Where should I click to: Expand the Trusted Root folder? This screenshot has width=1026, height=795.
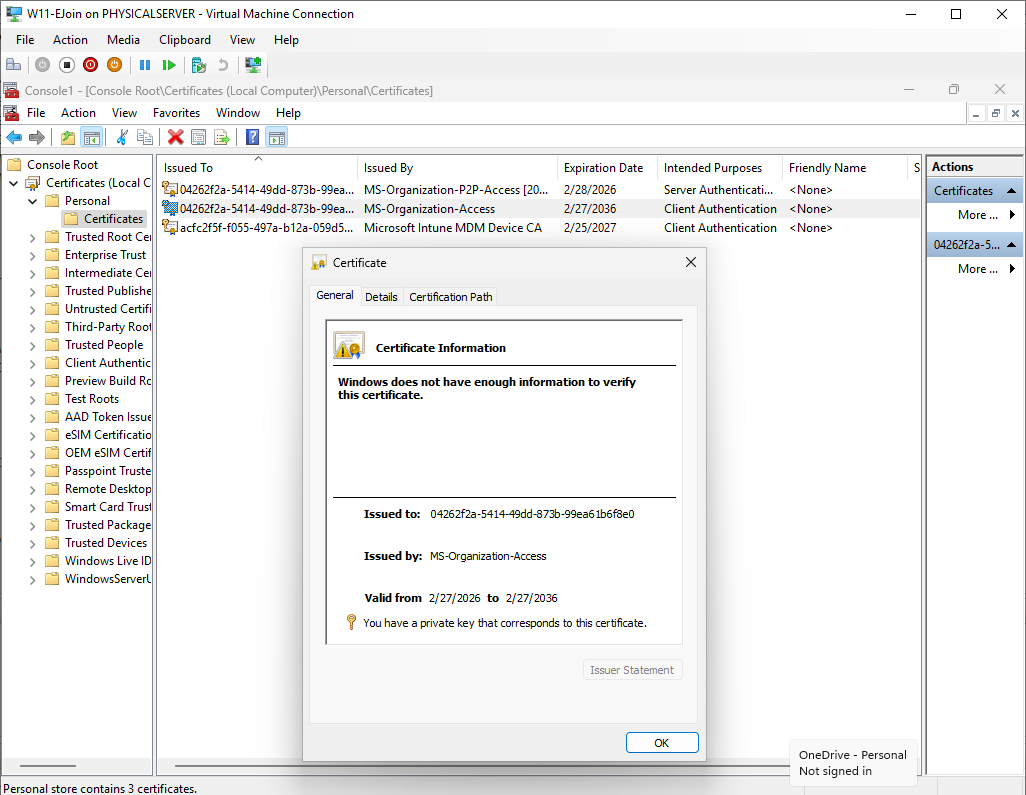(33, 238)
